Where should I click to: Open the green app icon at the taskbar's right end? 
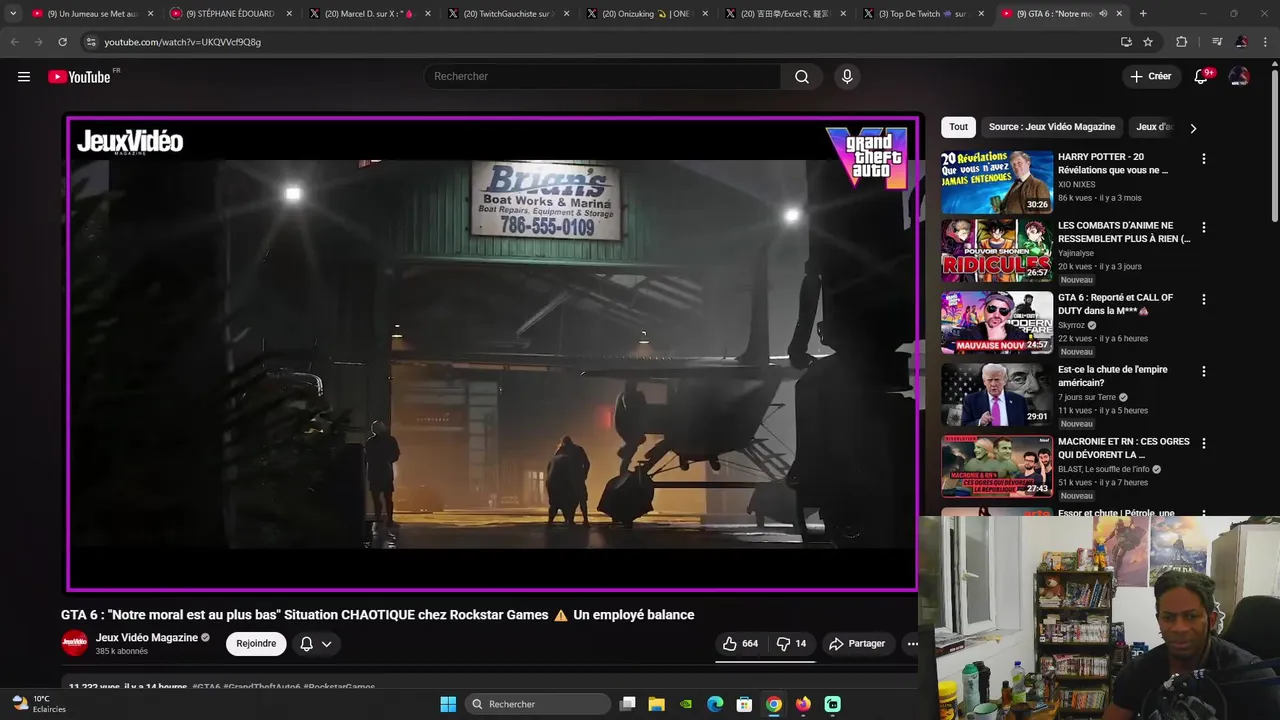(x=832, y=704)
